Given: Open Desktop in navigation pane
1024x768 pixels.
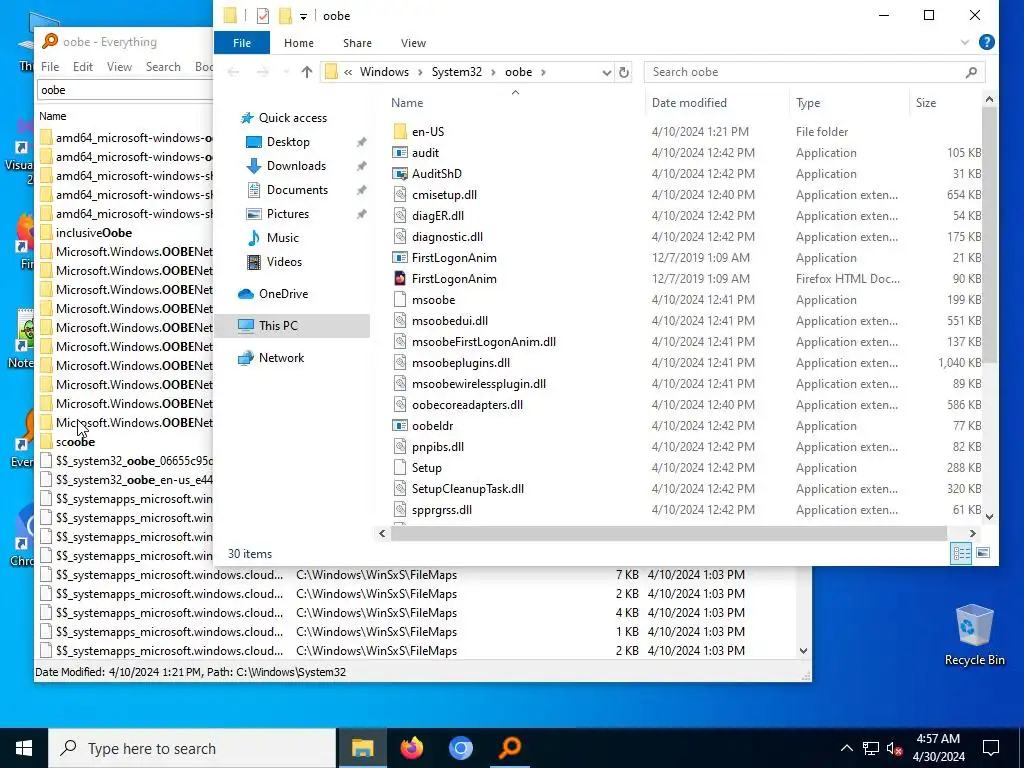Looking at the screenshot, I should (x=288, y=142).
